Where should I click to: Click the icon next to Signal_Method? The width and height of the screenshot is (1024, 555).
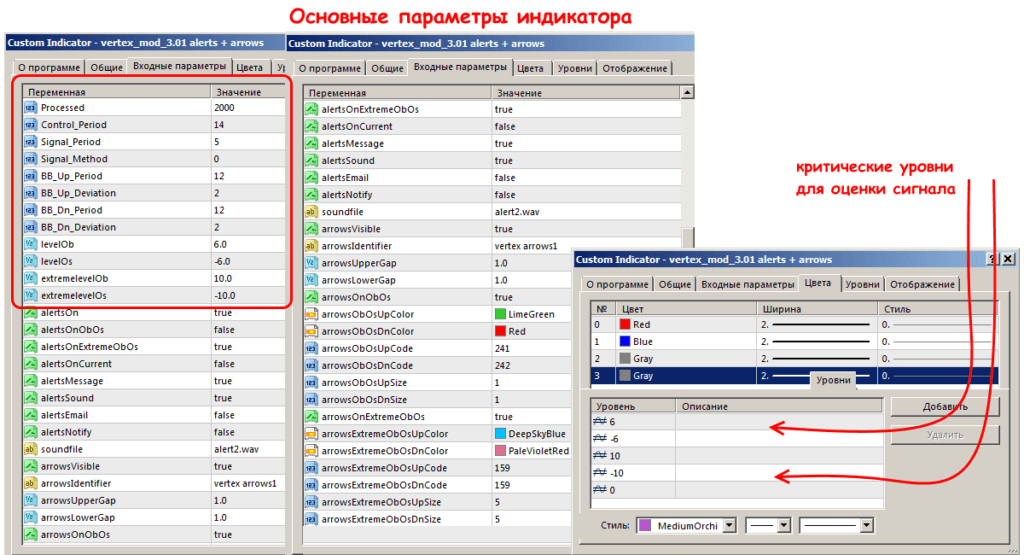[x=30, y=159]
